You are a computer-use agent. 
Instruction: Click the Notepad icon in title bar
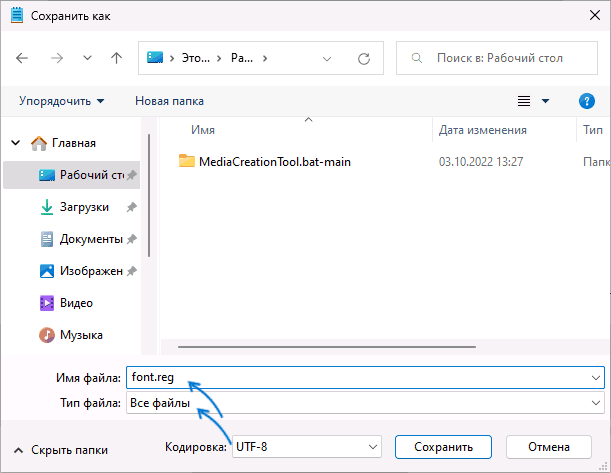point(17,16)
